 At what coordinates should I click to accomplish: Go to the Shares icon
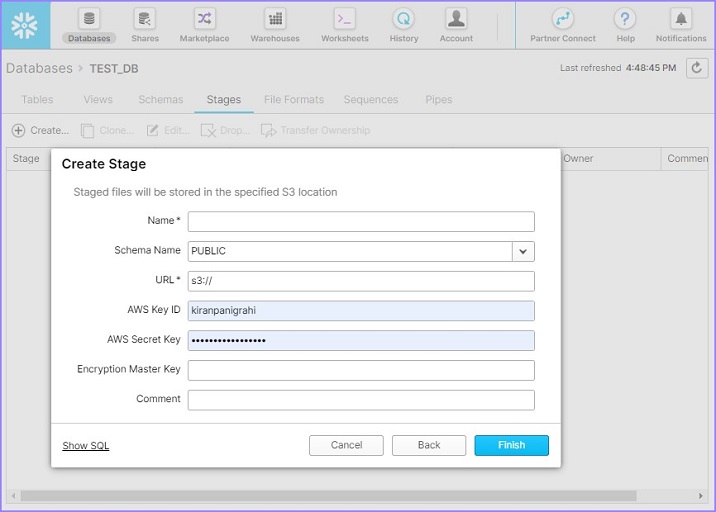pos(145,19)
